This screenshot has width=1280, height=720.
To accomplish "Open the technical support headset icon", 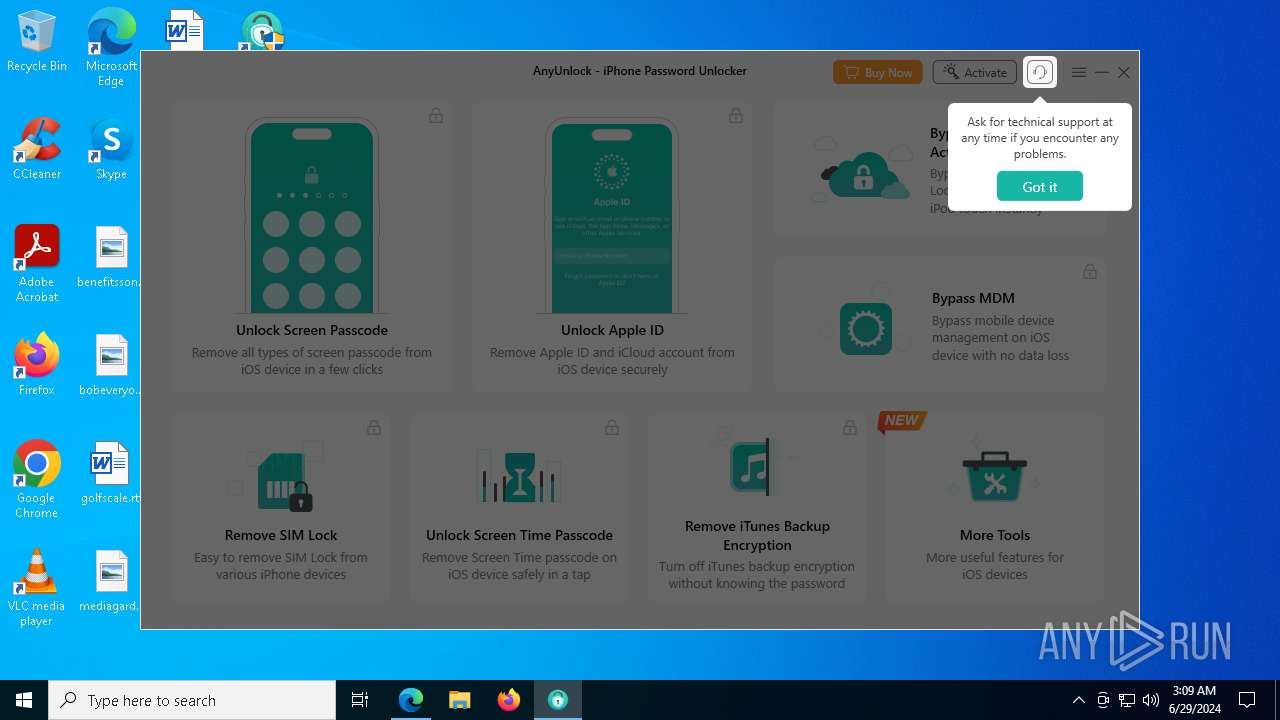I will (1040, 72).
